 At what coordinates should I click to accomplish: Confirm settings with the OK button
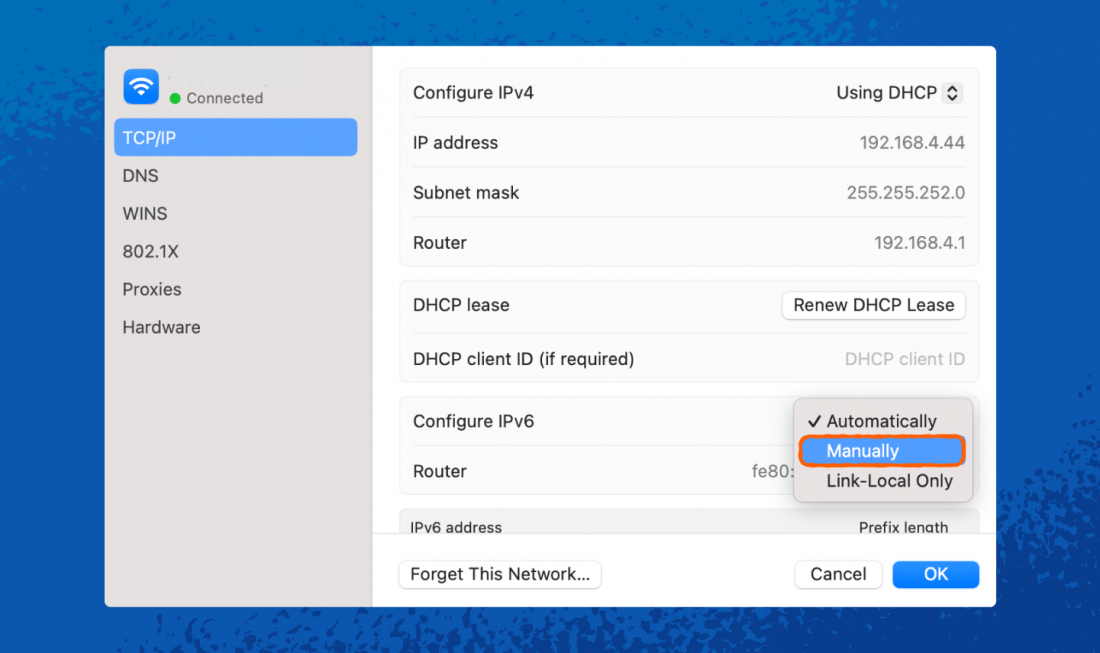pos(935,574)
